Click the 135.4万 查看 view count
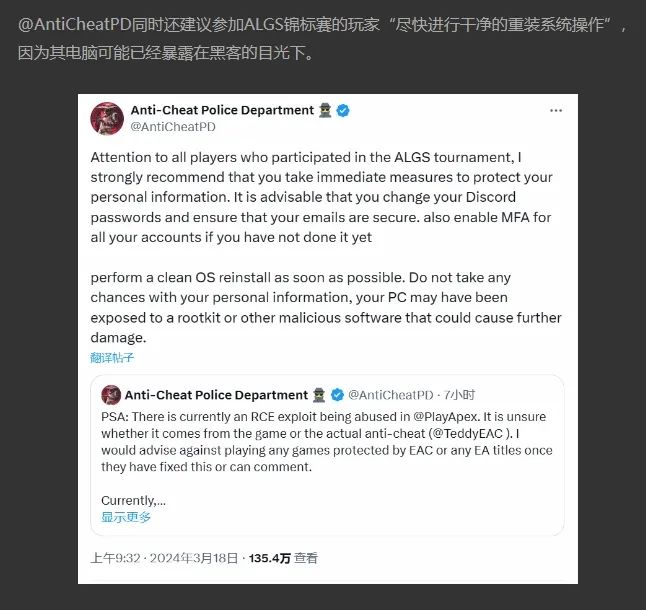Viewport: 646px width, 610px height. coord(283,558)
